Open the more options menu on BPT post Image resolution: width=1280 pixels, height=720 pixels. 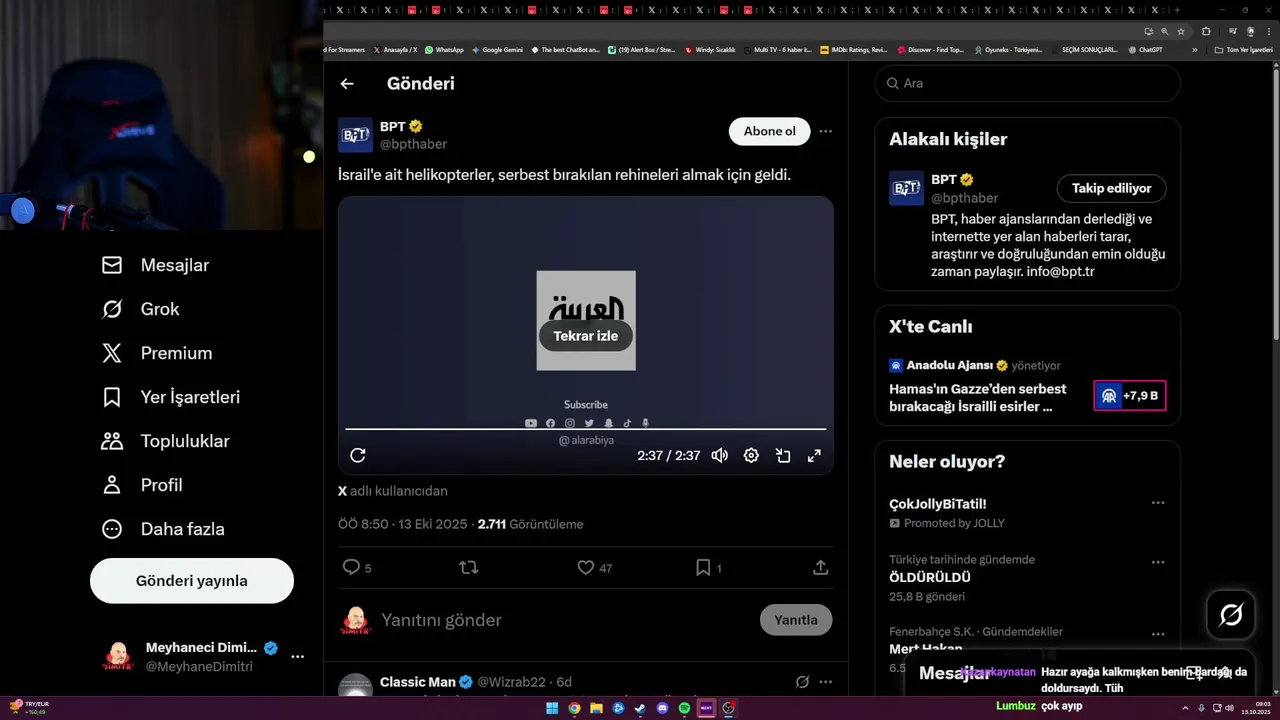pyautogui.click(x=825, y=131)
